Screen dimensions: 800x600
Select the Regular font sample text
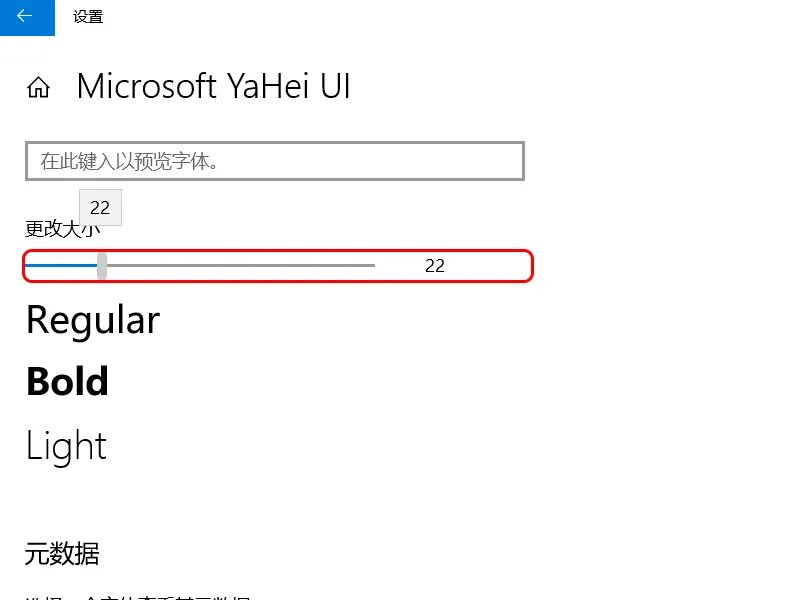point(93,321)
